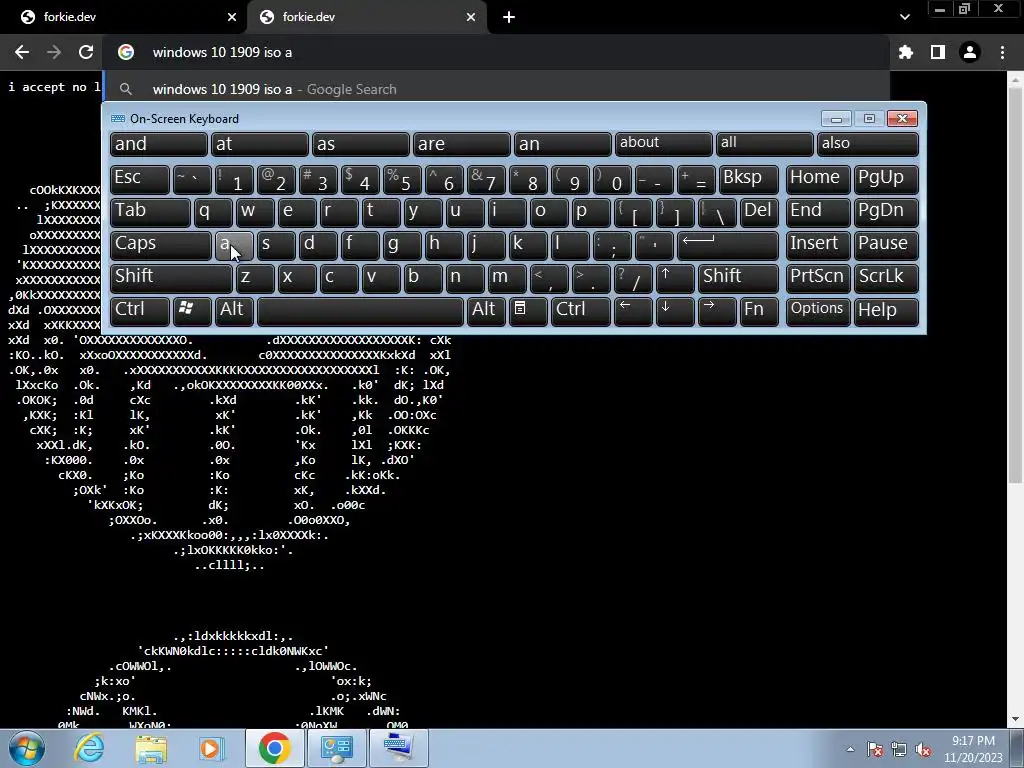The width and height of the screenshot is (1024, 768).
Task: Tap the Insert key
Action: (818, 245)
